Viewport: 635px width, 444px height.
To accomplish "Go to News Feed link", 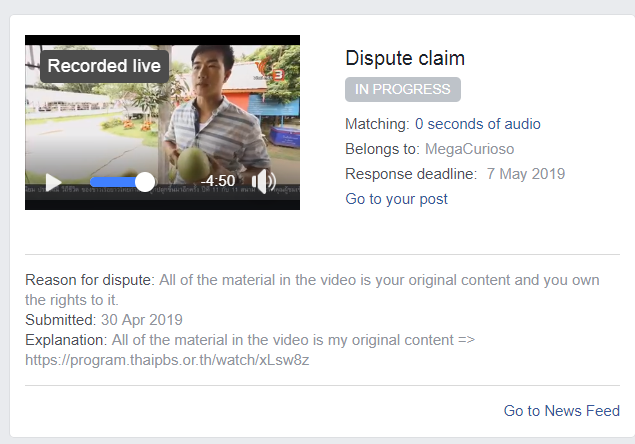I will pyautogui.click(x=562, y=411).
